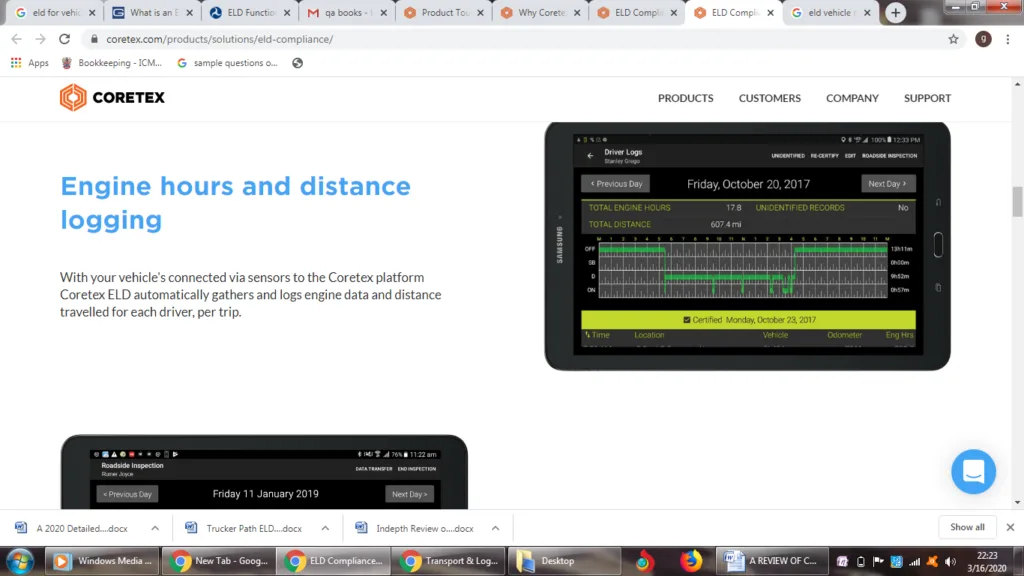The width and height of the screenshot is (1024, 576).
Task: Click the Roadside Inspection tablet screenshot
Action: point(264,472)
